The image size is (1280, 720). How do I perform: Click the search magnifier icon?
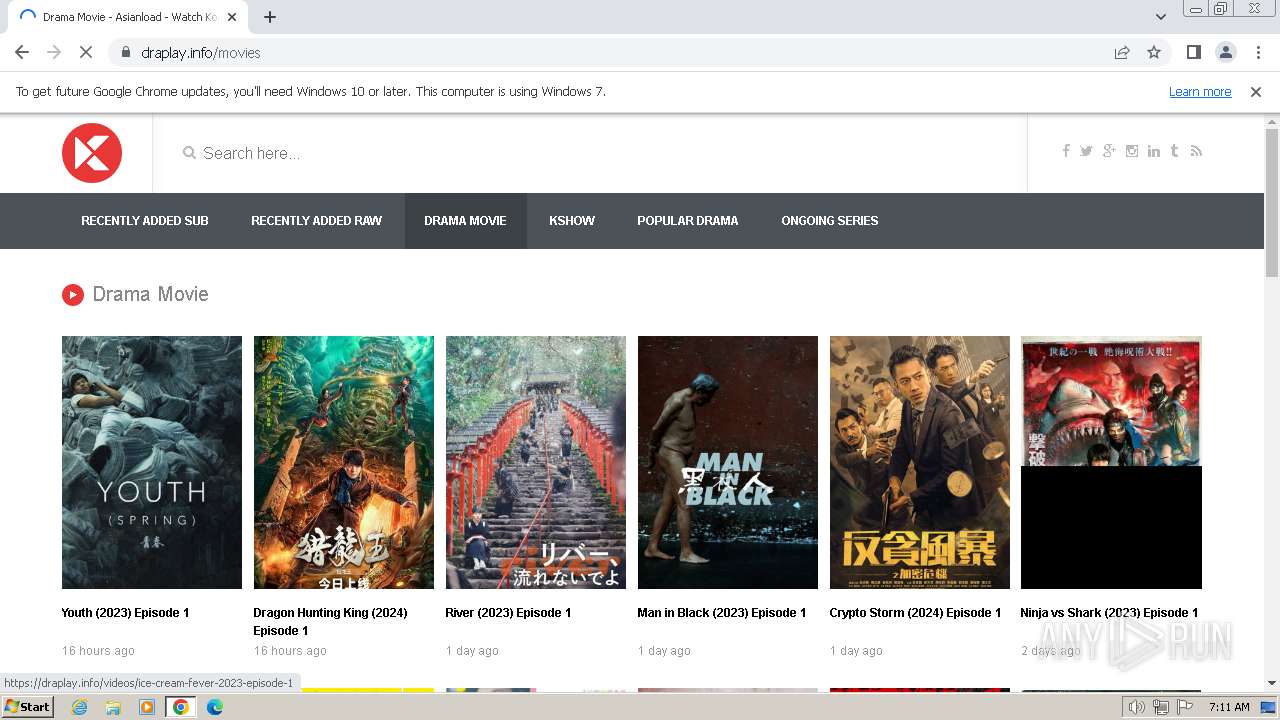[x=189, y=153]
